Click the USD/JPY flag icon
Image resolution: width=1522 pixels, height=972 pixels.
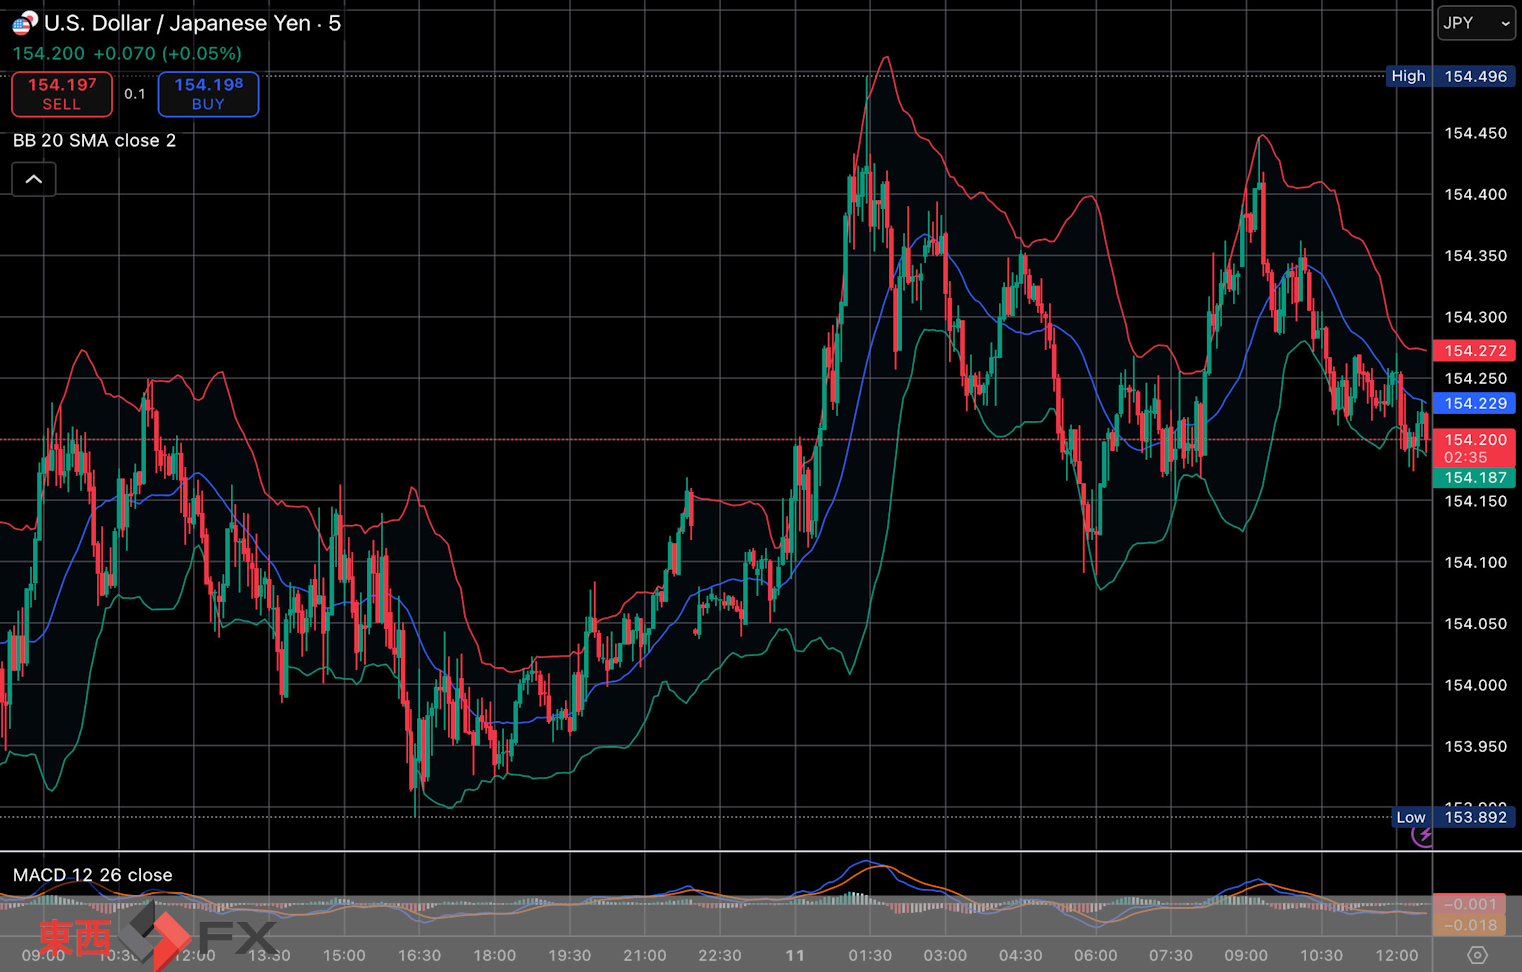24,22
